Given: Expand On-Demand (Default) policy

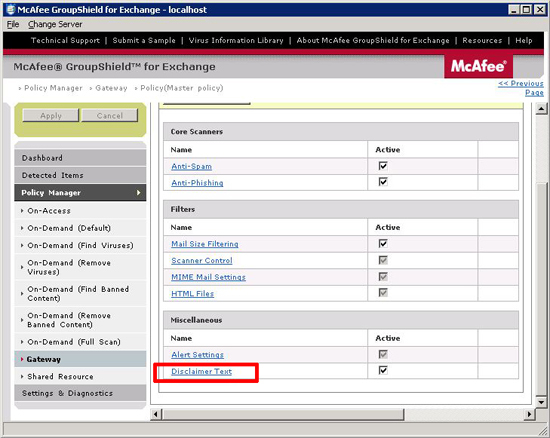Looking at the screenshot, I should 80,228.
